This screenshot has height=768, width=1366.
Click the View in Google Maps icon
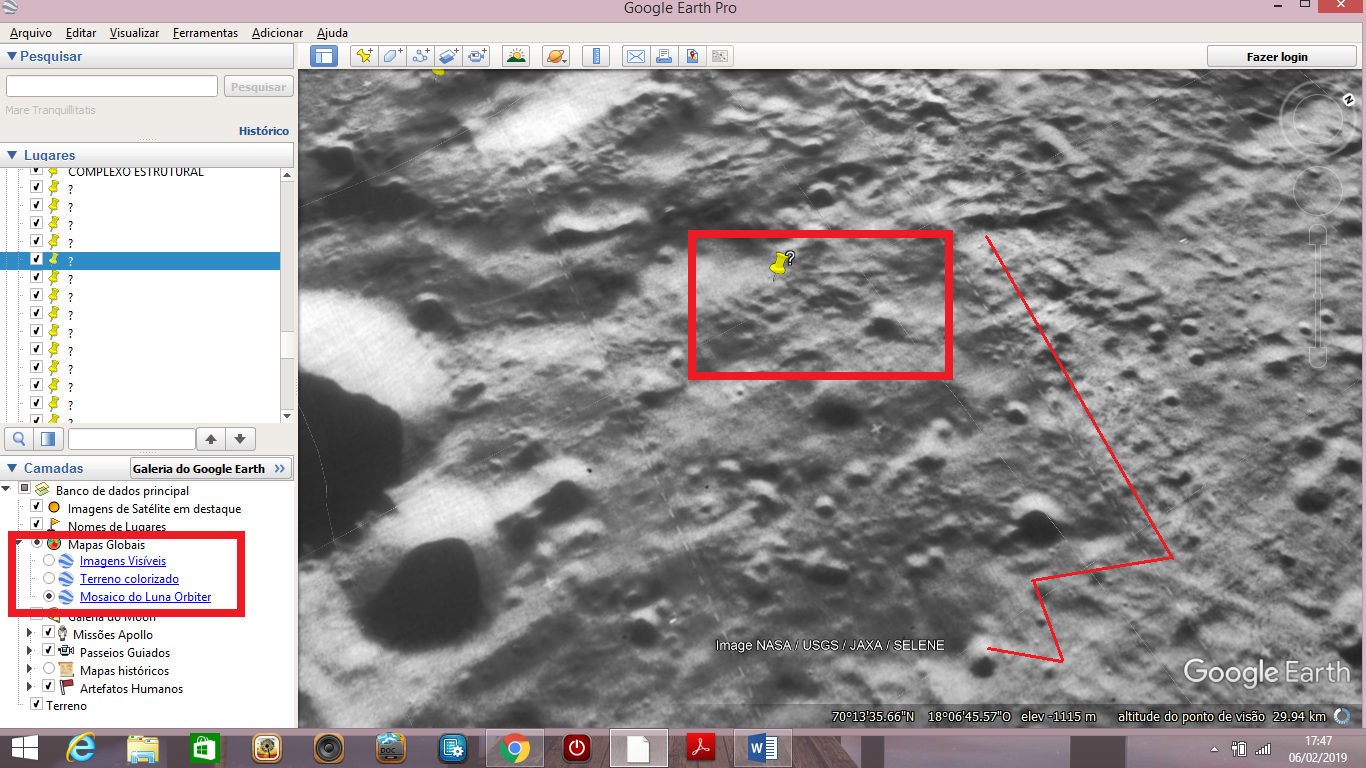pyautogui.click(x=719, y=56)
